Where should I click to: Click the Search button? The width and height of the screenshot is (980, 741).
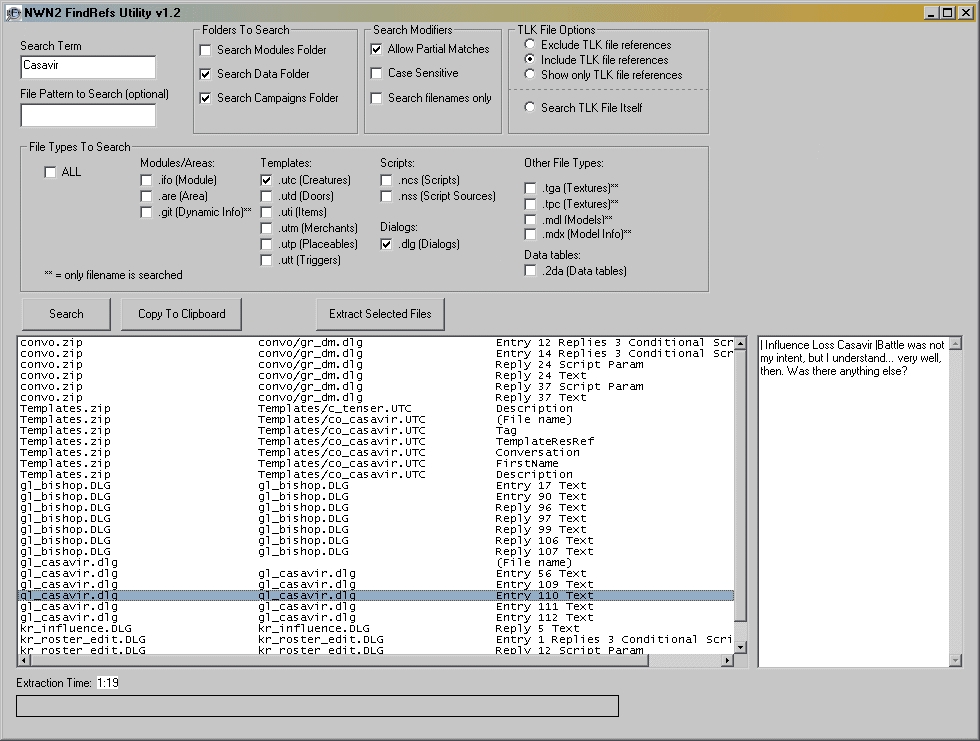click(66, 314)
